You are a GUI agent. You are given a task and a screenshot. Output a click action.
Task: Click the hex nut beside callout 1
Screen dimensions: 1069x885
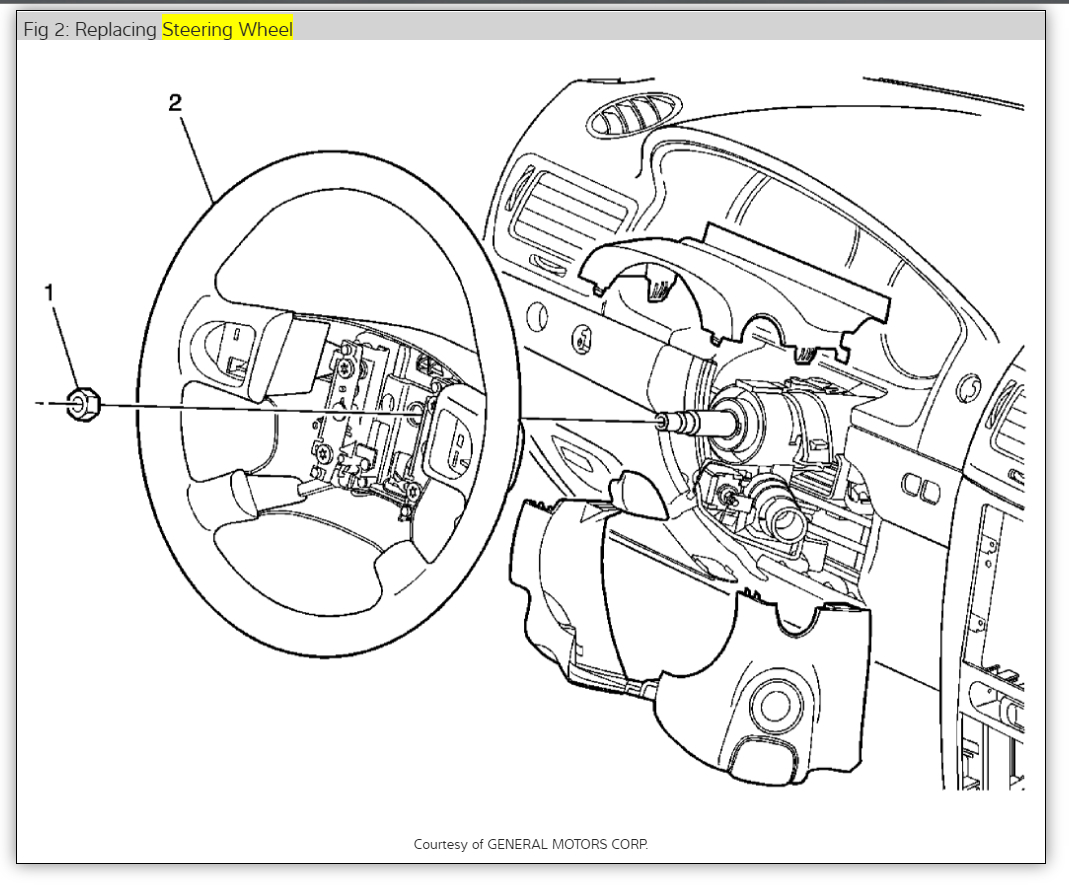point(81,404)
